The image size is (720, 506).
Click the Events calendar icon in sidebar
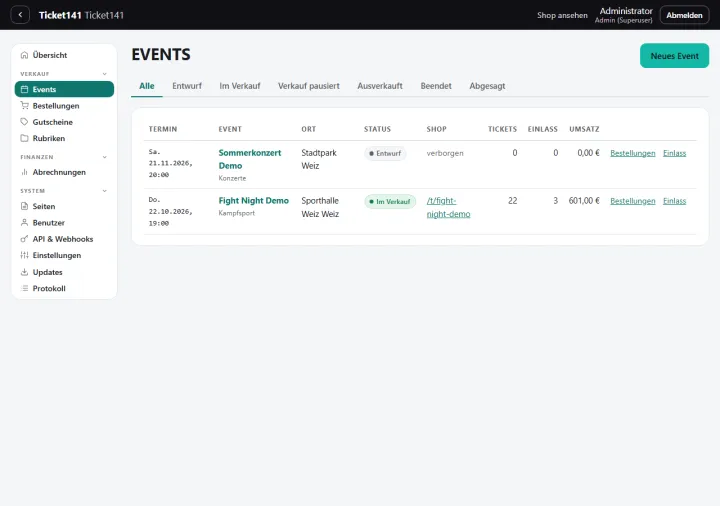(x=24, y=89)
